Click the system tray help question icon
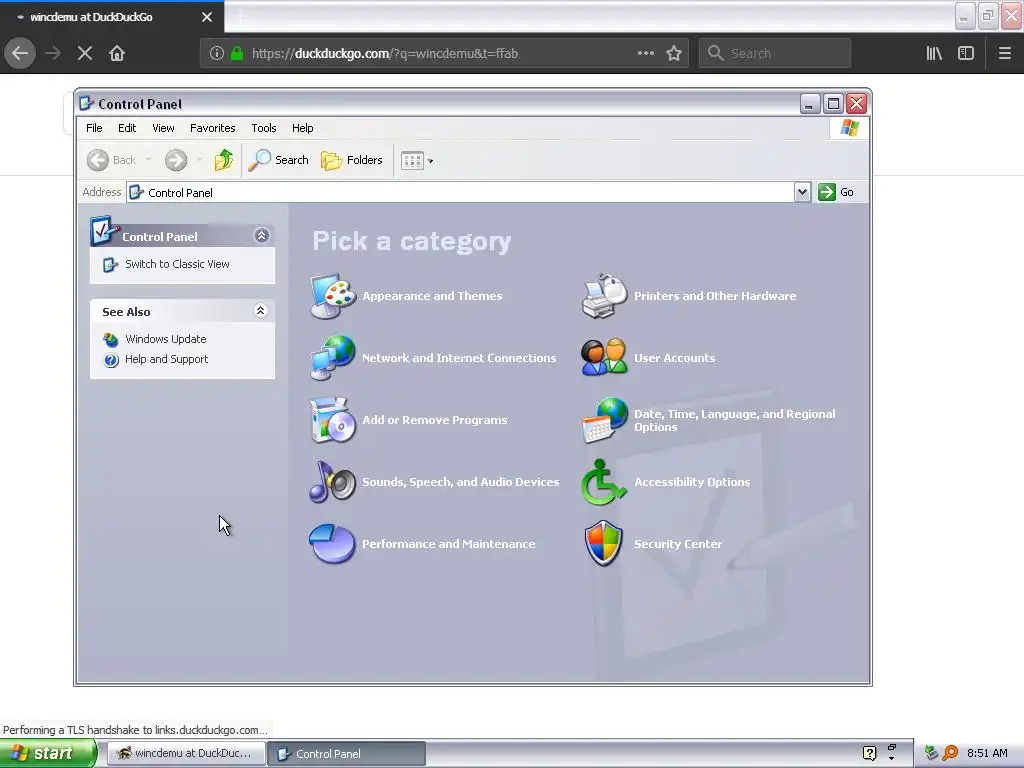This screenshot has width=1024, height=768. tap(869, 753)
